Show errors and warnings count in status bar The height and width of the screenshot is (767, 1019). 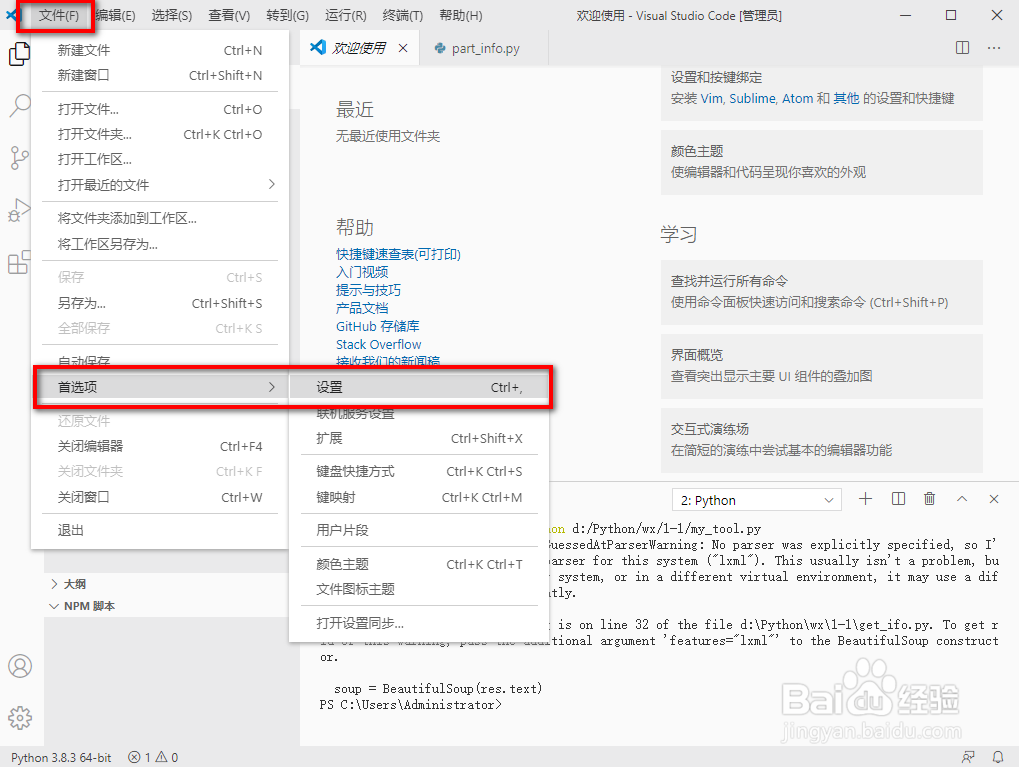153,757
